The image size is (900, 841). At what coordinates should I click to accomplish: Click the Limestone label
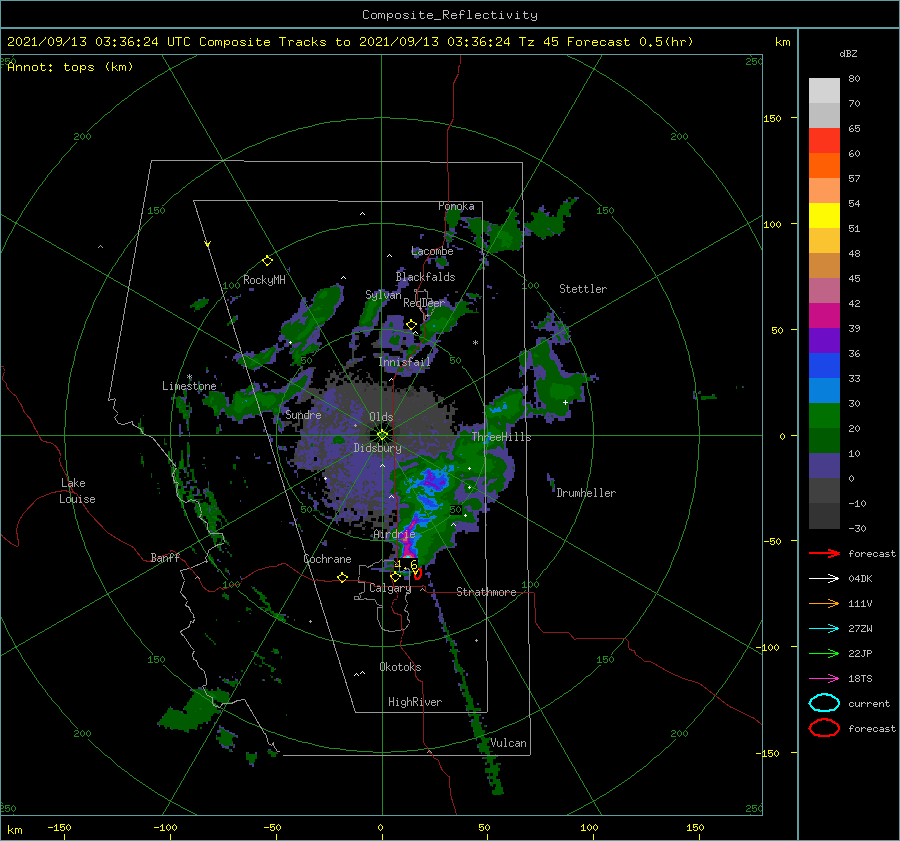[189, 386]
